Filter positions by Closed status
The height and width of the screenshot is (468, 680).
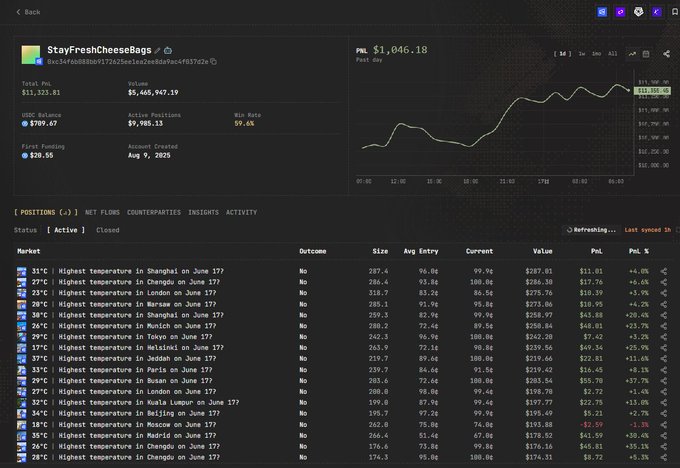click(x=108, y=230)
